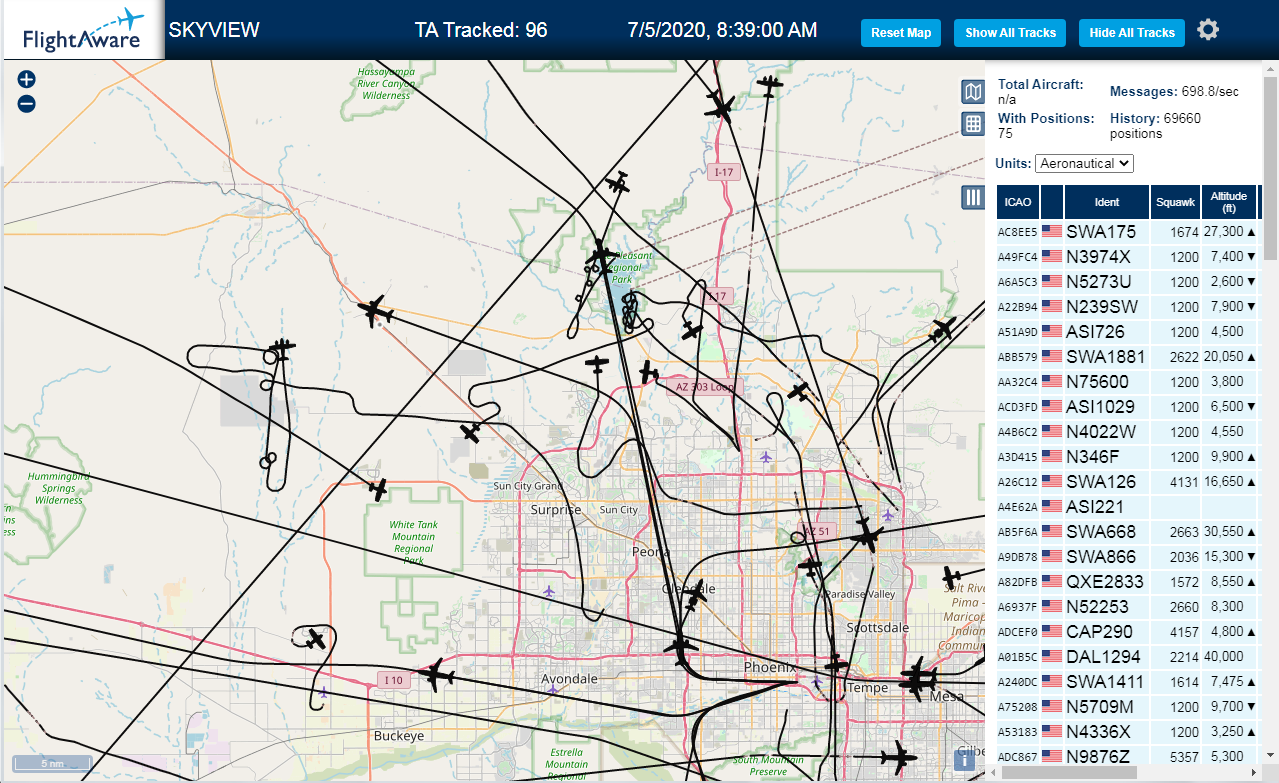The image size is (1279, 783).
Task: Select the aircraft circling northwest of Buckeye
Action: pyautogui.click(x=316, y=638)
